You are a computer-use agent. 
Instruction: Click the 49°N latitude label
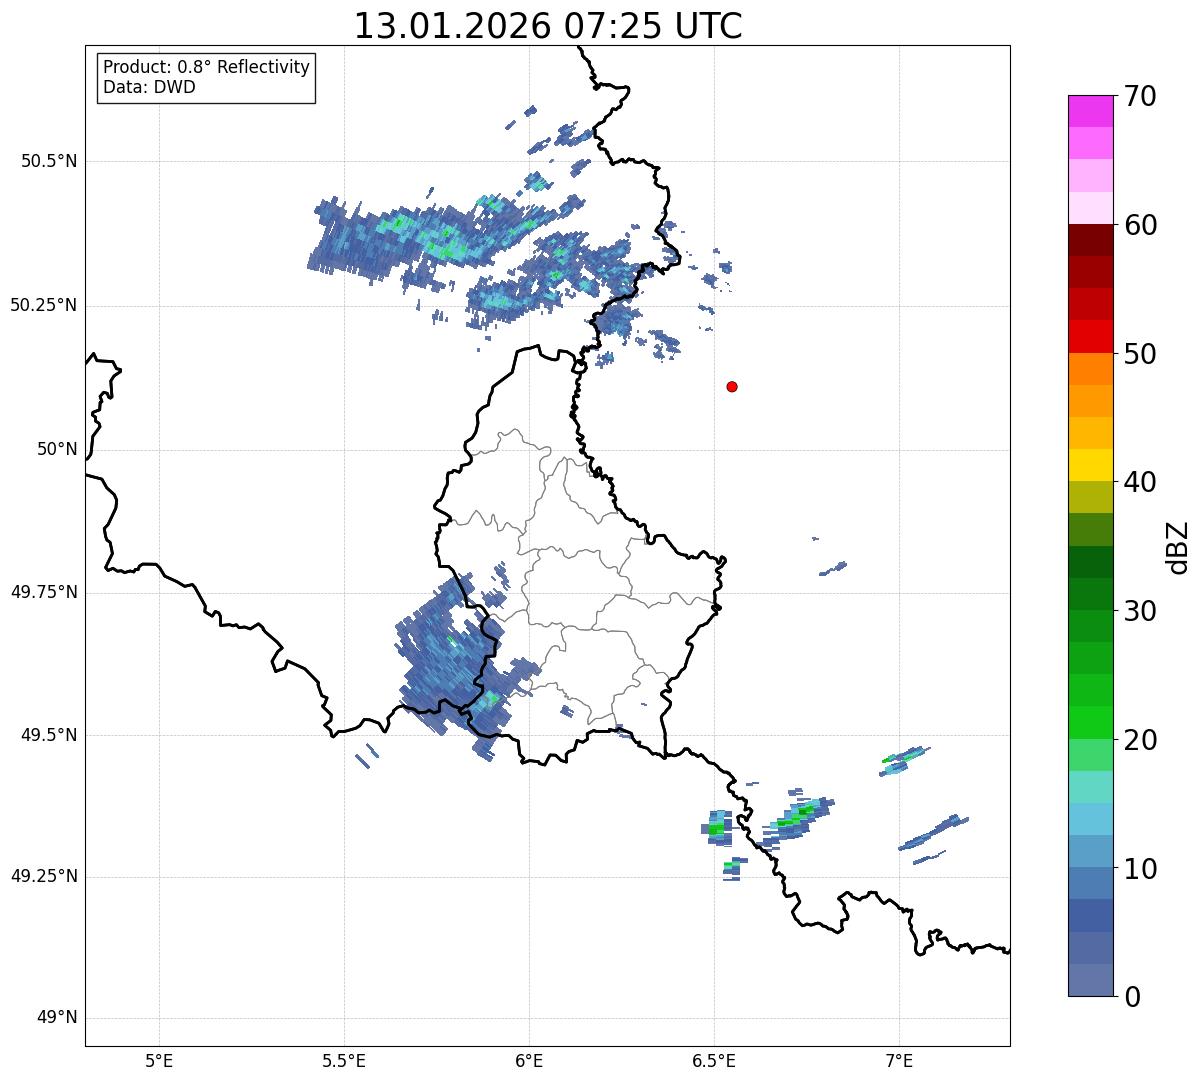(57, 1018)
